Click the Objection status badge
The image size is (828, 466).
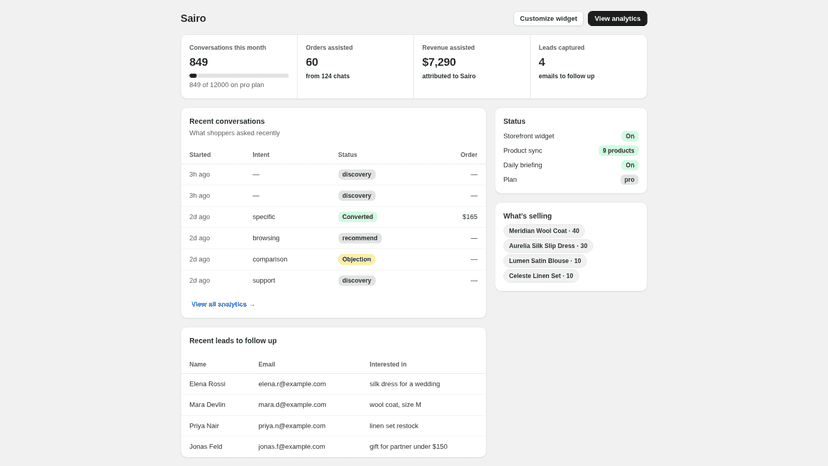[356, 259]
